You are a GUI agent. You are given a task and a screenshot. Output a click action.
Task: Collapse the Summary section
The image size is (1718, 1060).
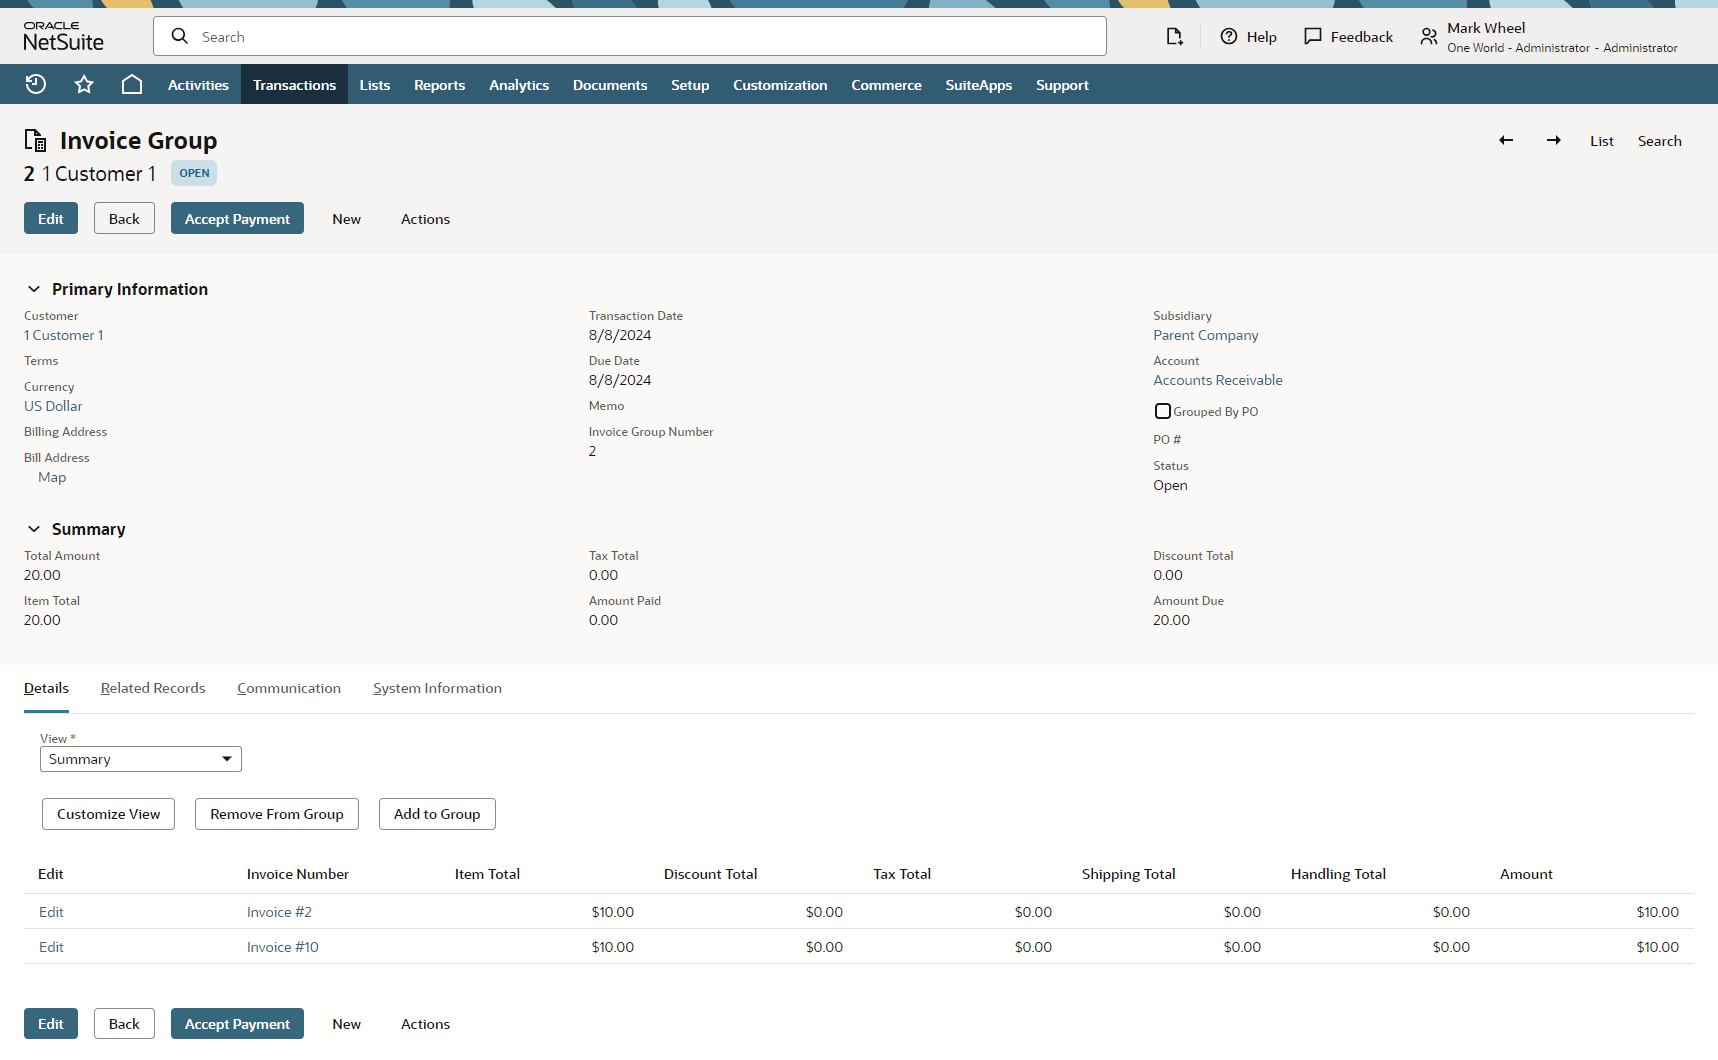coord(34,529)
